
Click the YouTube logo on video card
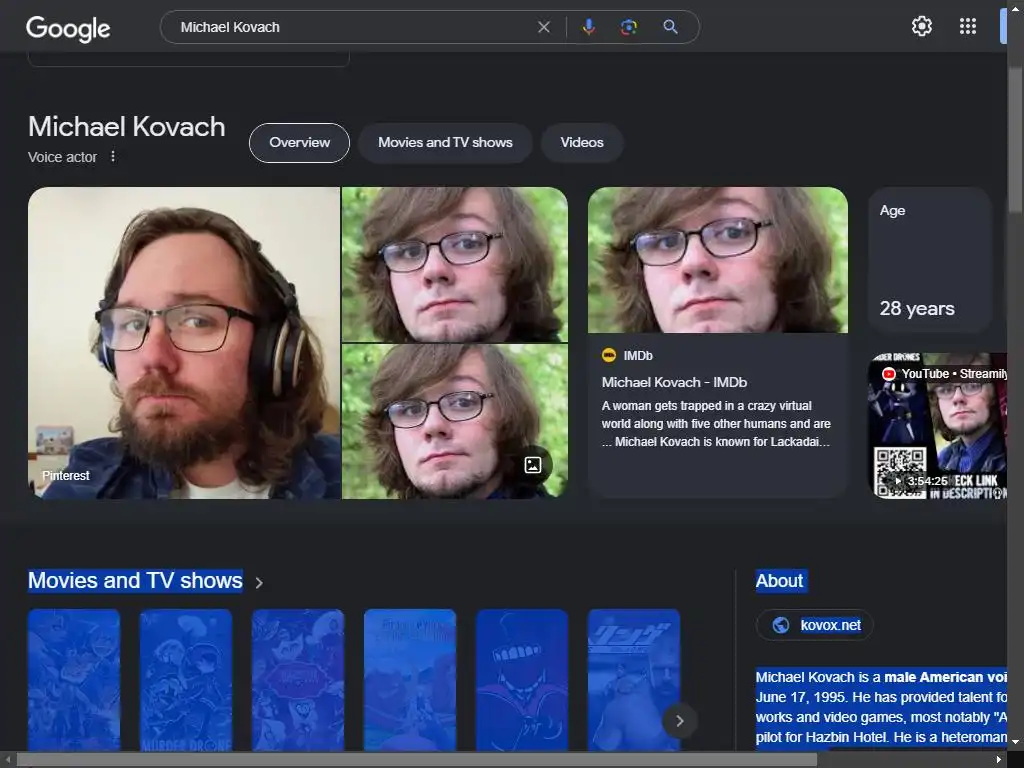point(889,374)
